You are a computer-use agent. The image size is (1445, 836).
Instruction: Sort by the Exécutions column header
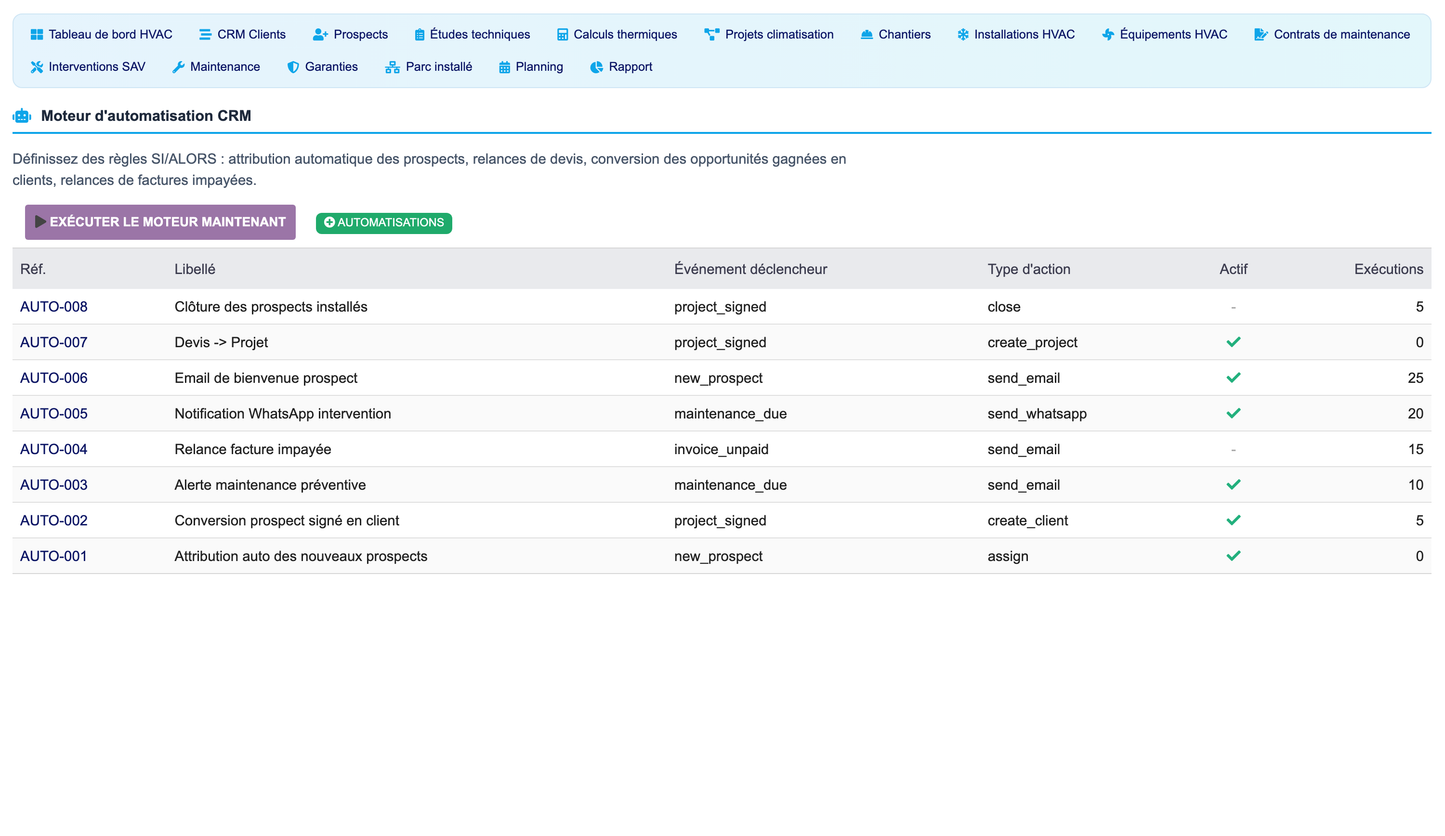pyautogui.click(x=1389, y=269)
